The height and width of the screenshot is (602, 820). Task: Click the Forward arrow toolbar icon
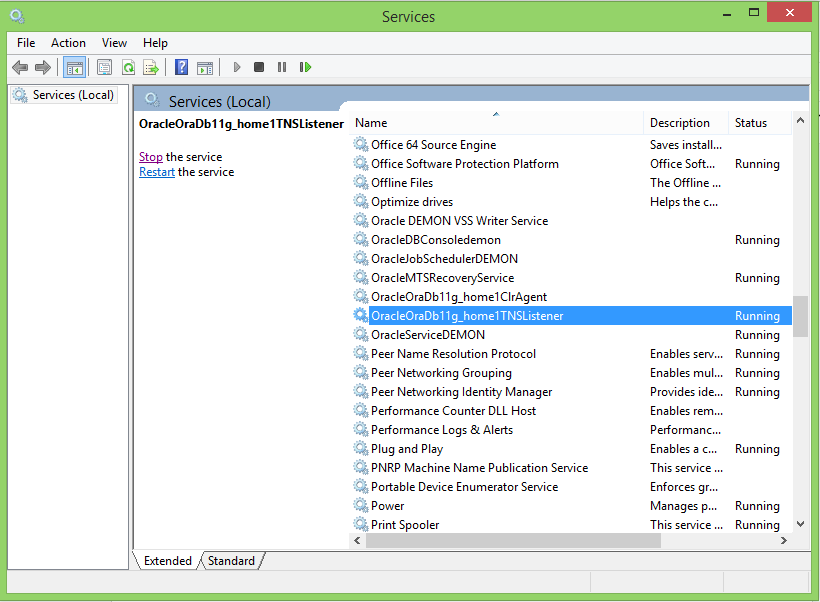(42, 67)
